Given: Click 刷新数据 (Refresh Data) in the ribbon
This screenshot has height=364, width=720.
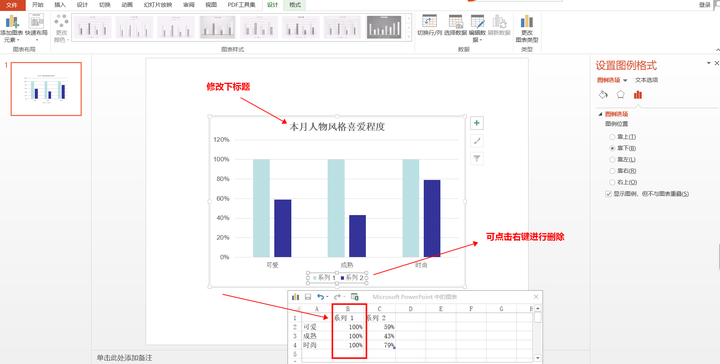Looking at the screenshot, I should [500, 26].
